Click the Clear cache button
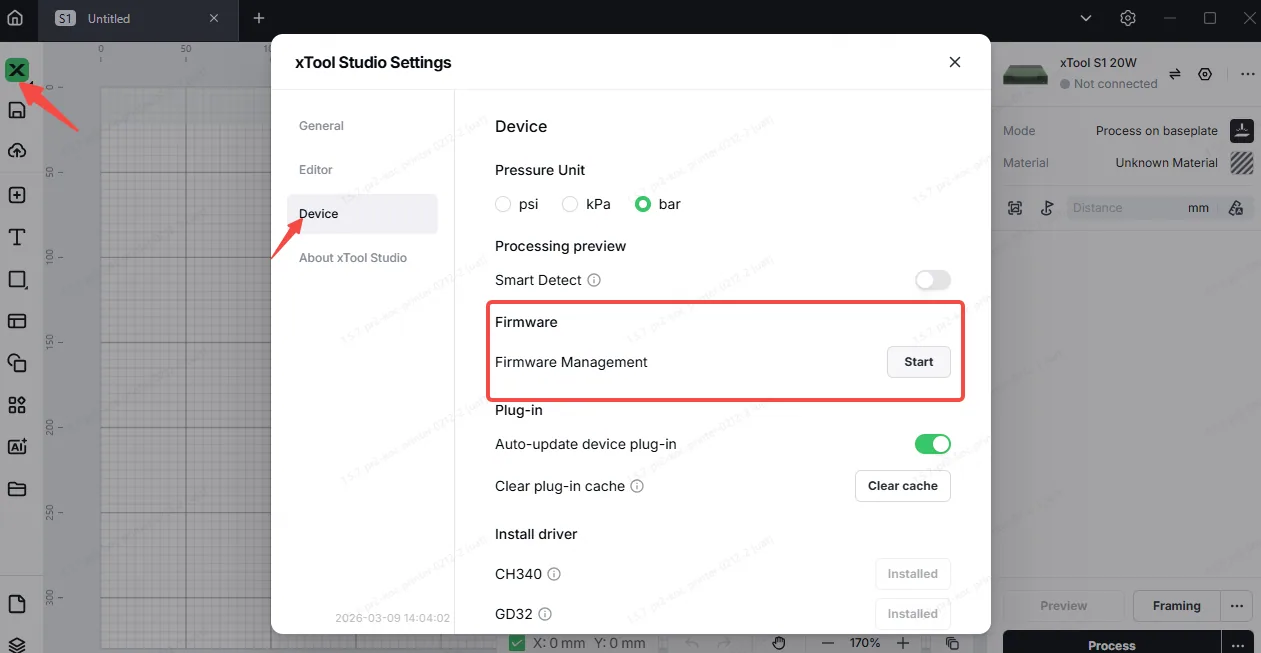The width and height of the screenshot is (1261, 653). (x=903, y=486)
